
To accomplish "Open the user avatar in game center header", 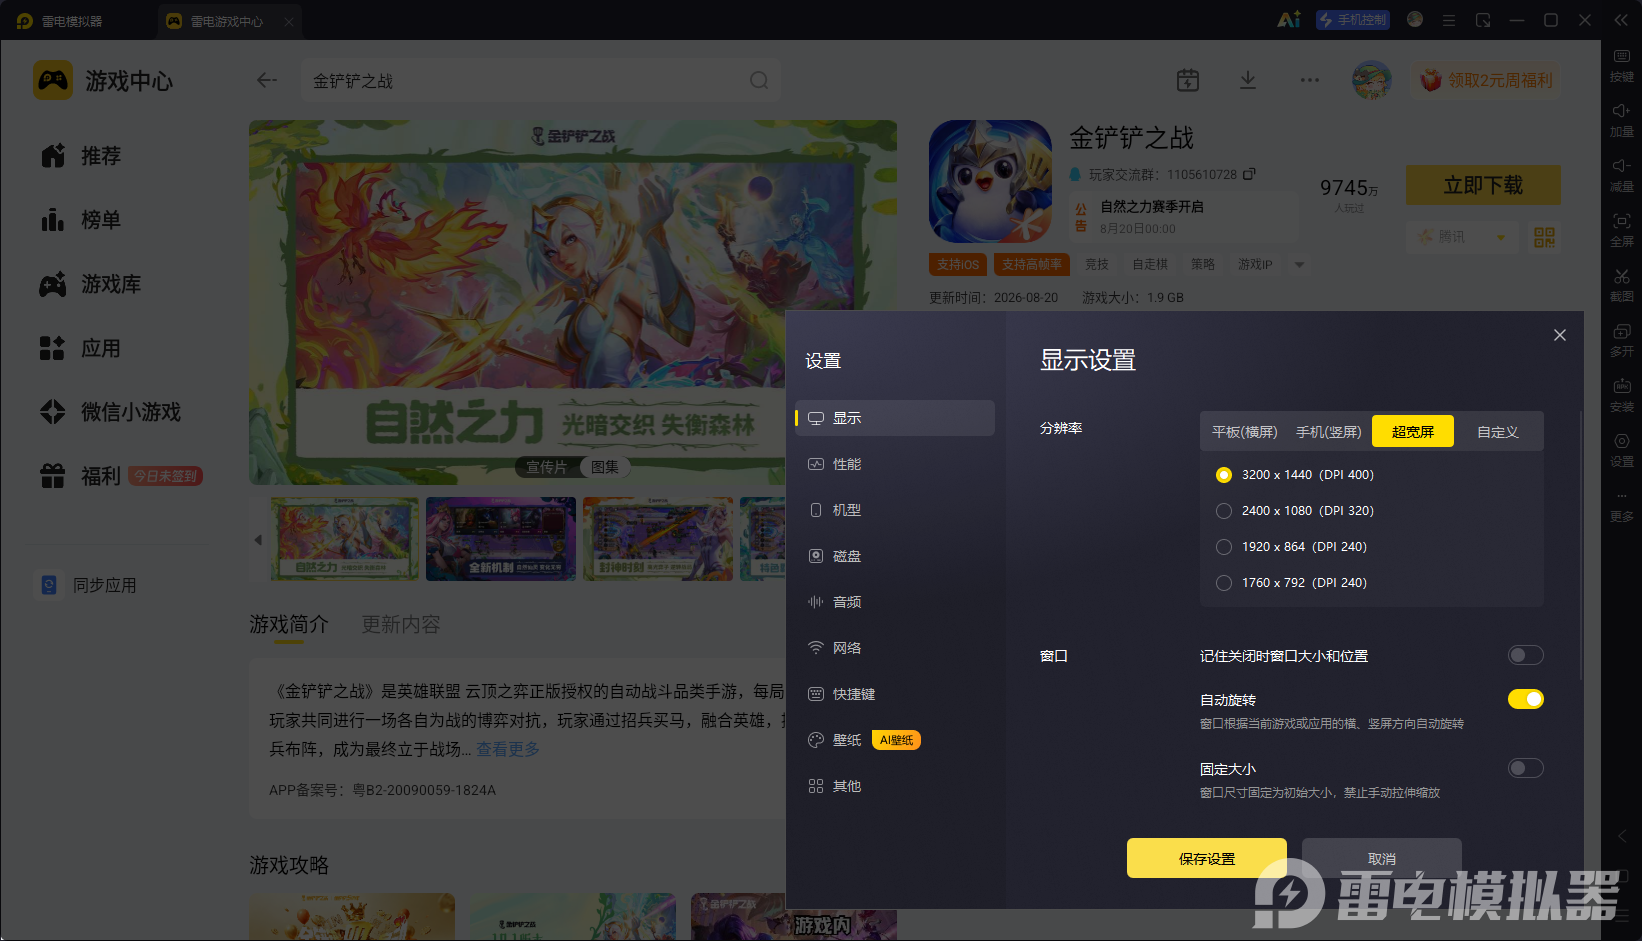I will pyautogui.click(x=1372, y=80).
